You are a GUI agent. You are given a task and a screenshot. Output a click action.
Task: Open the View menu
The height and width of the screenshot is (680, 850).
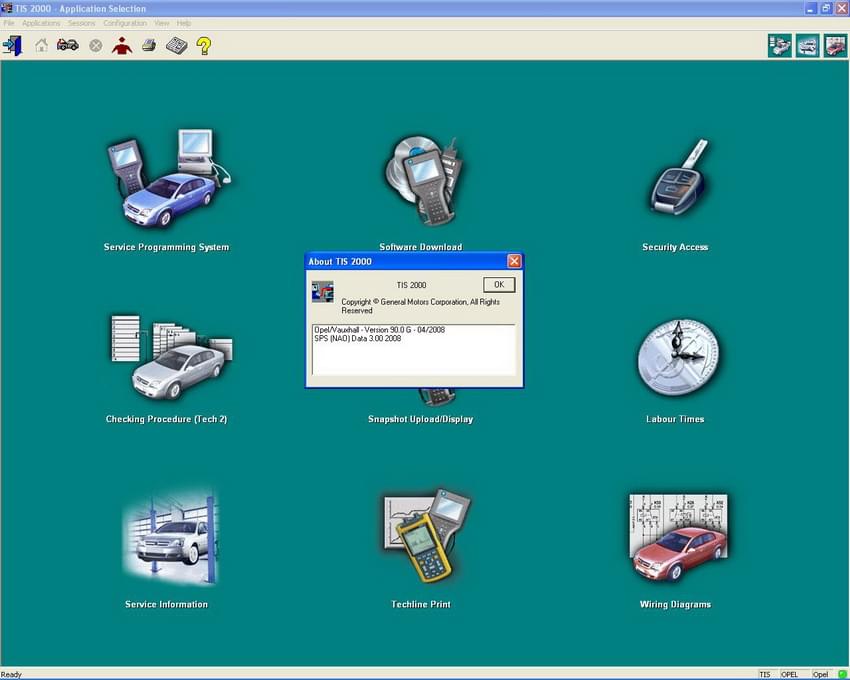coord(162,23)
